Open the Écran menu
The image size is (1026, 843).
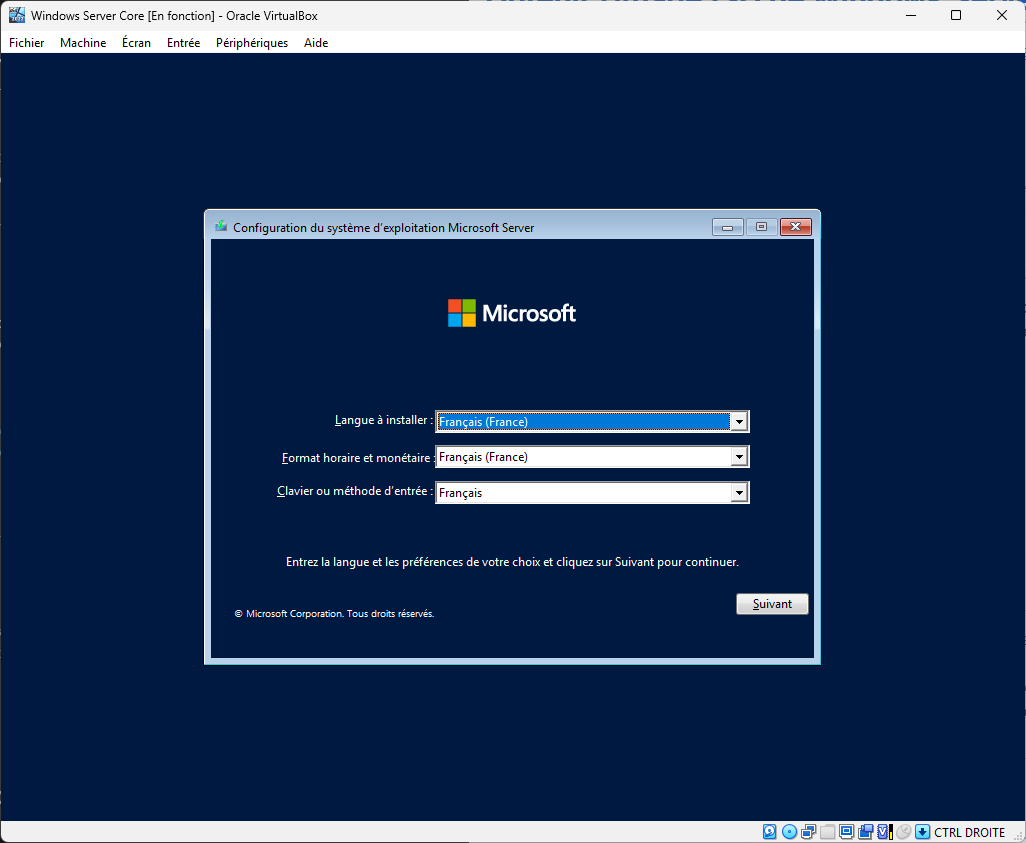136,43
